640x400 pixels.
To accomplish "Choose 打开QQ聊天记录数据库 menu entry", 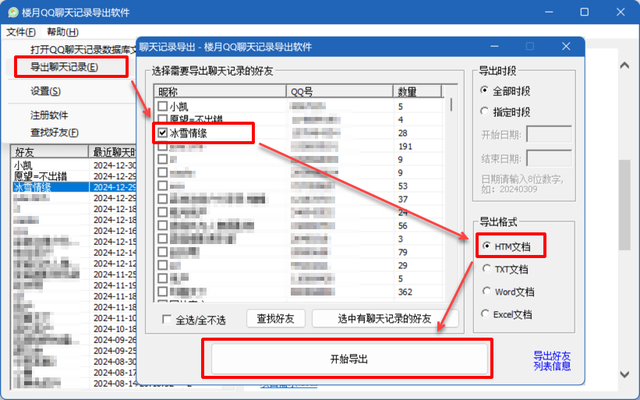I will click(83, 49).
